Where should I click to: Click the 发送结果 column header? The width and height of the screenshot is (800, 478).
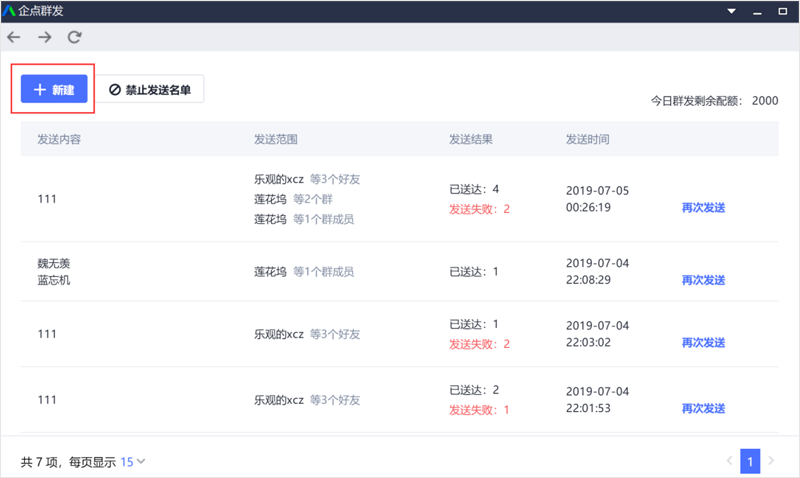(x=471, y=139)
